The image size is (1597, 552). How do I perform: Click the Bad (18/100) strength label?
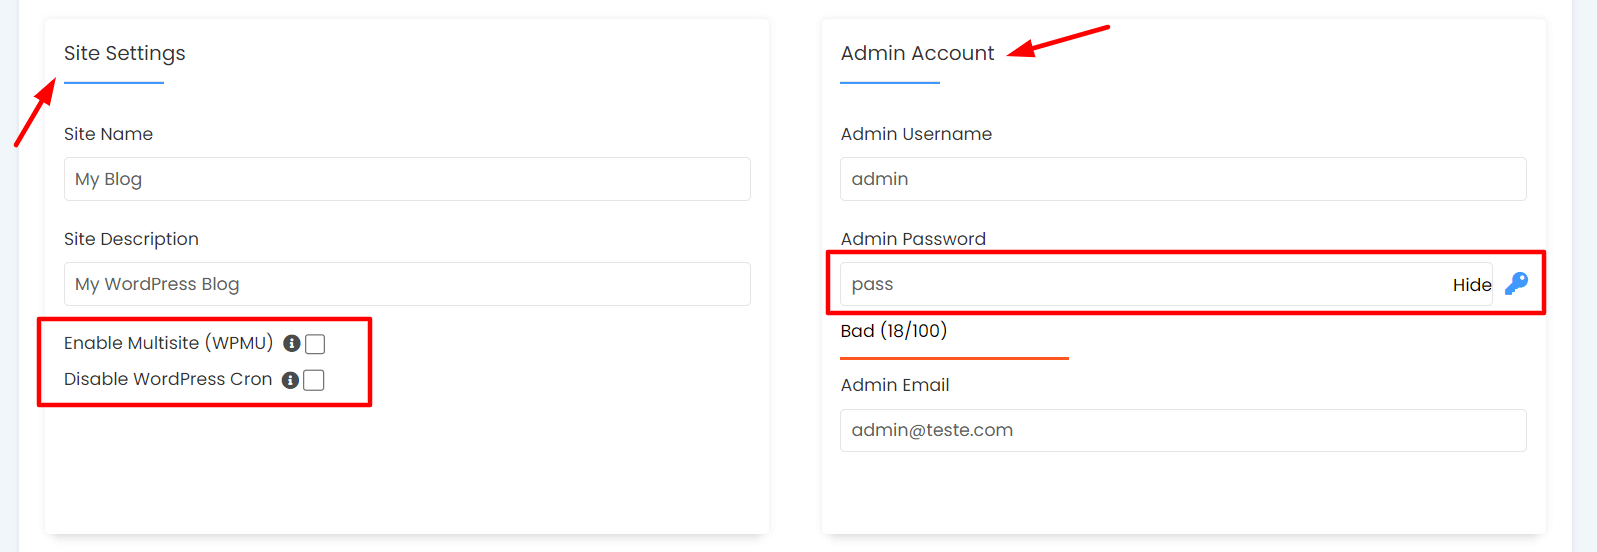(894, 331)
